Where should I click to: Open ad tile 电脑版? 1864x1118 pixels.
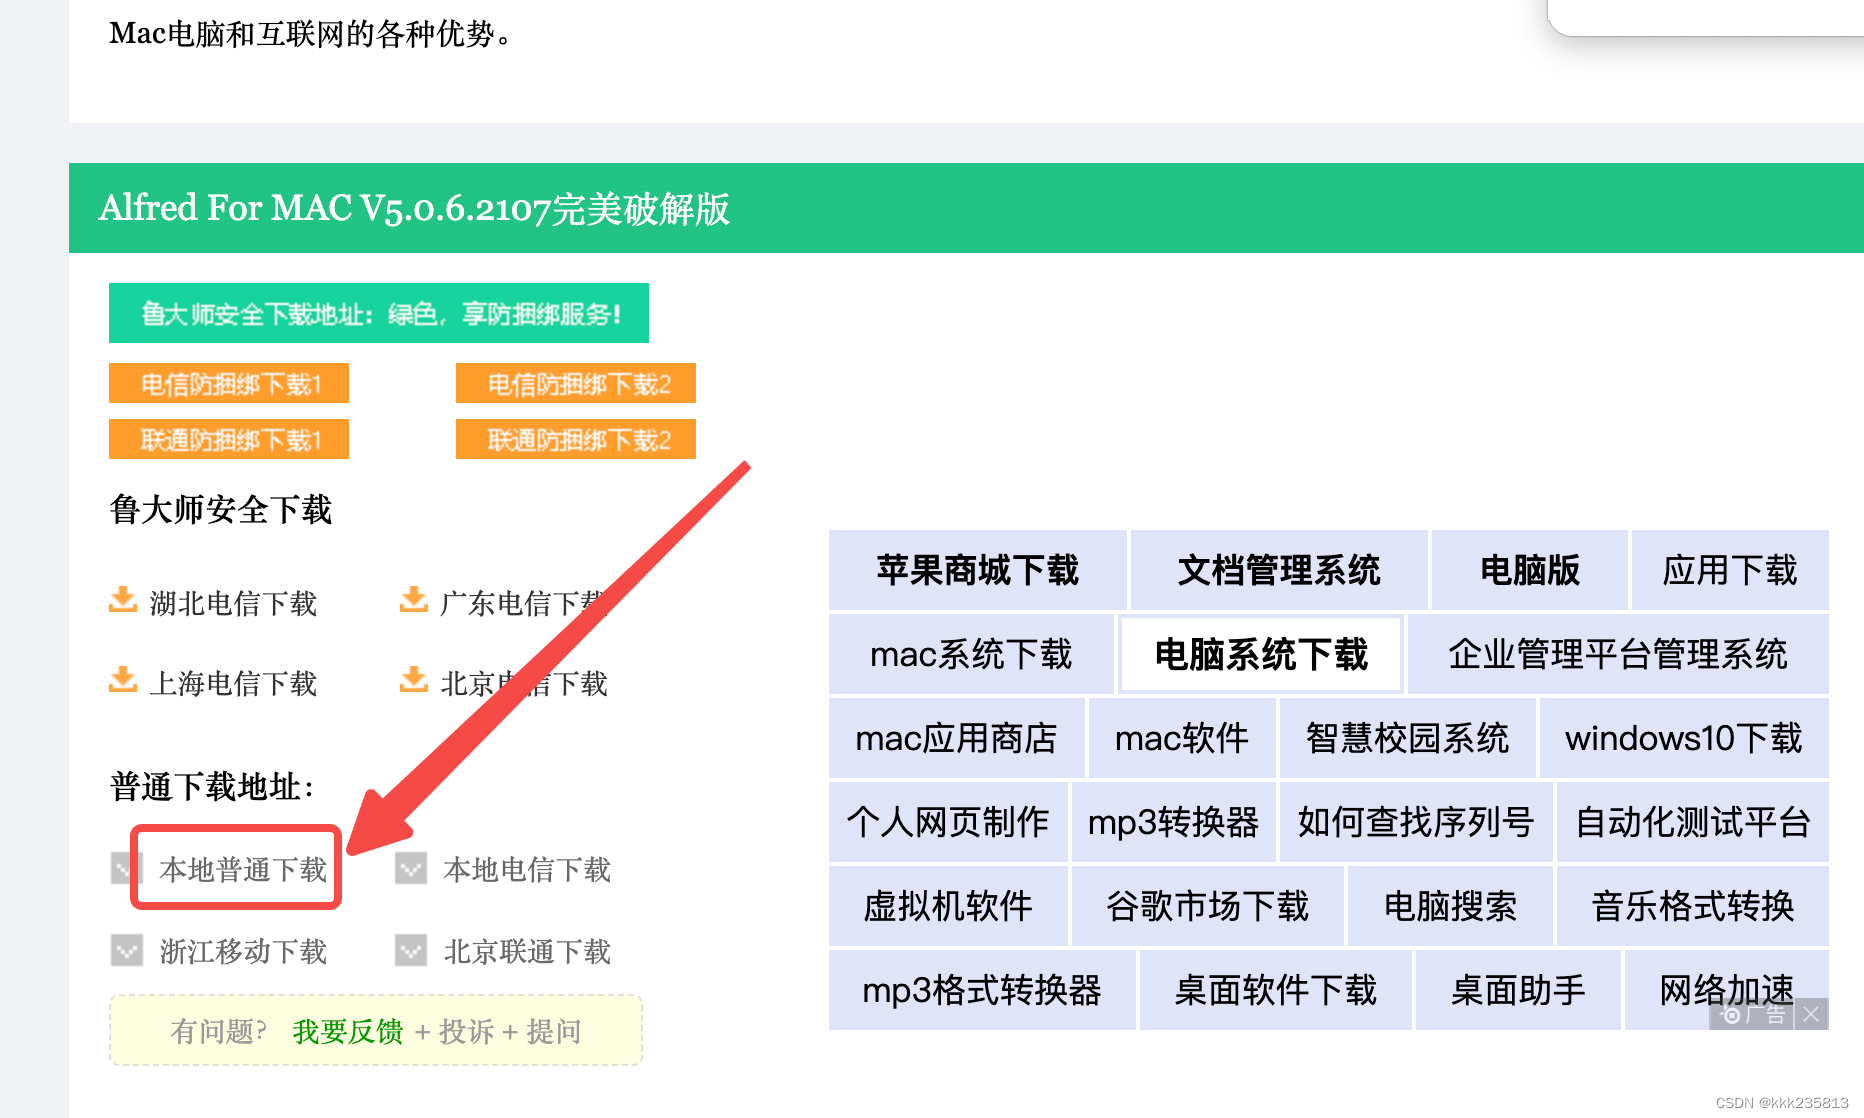[1530, 570]
